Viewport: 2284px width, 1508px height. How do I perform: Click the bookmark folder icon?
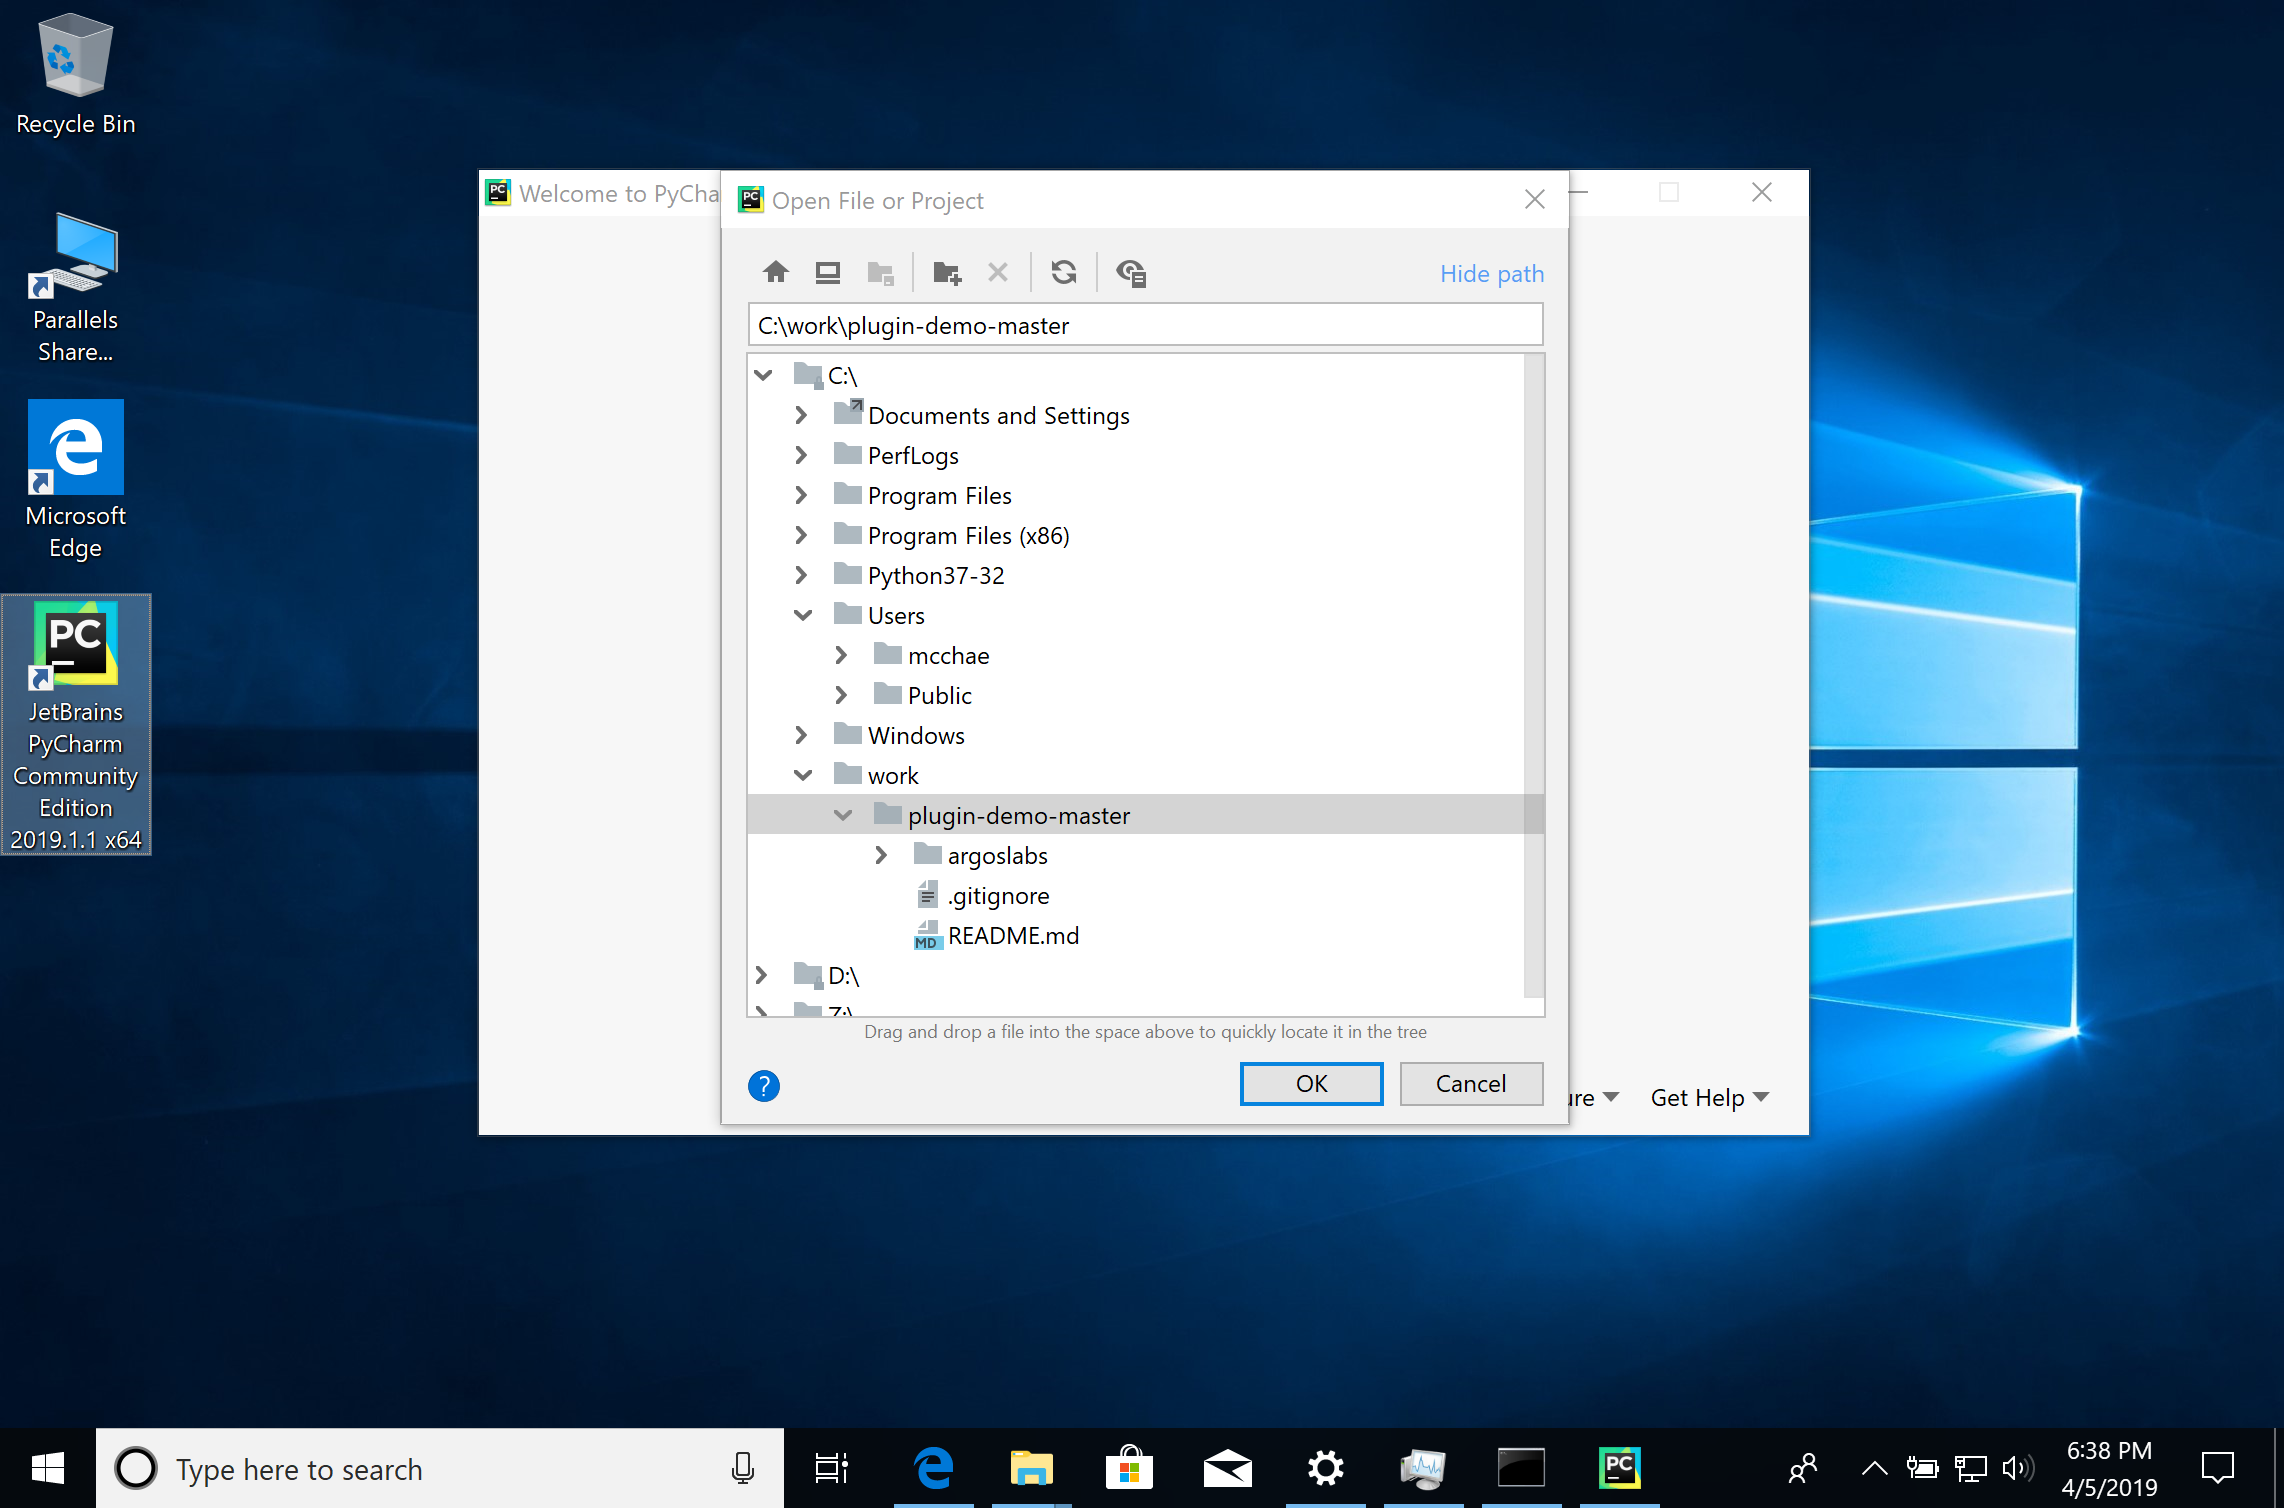point(884,273)
